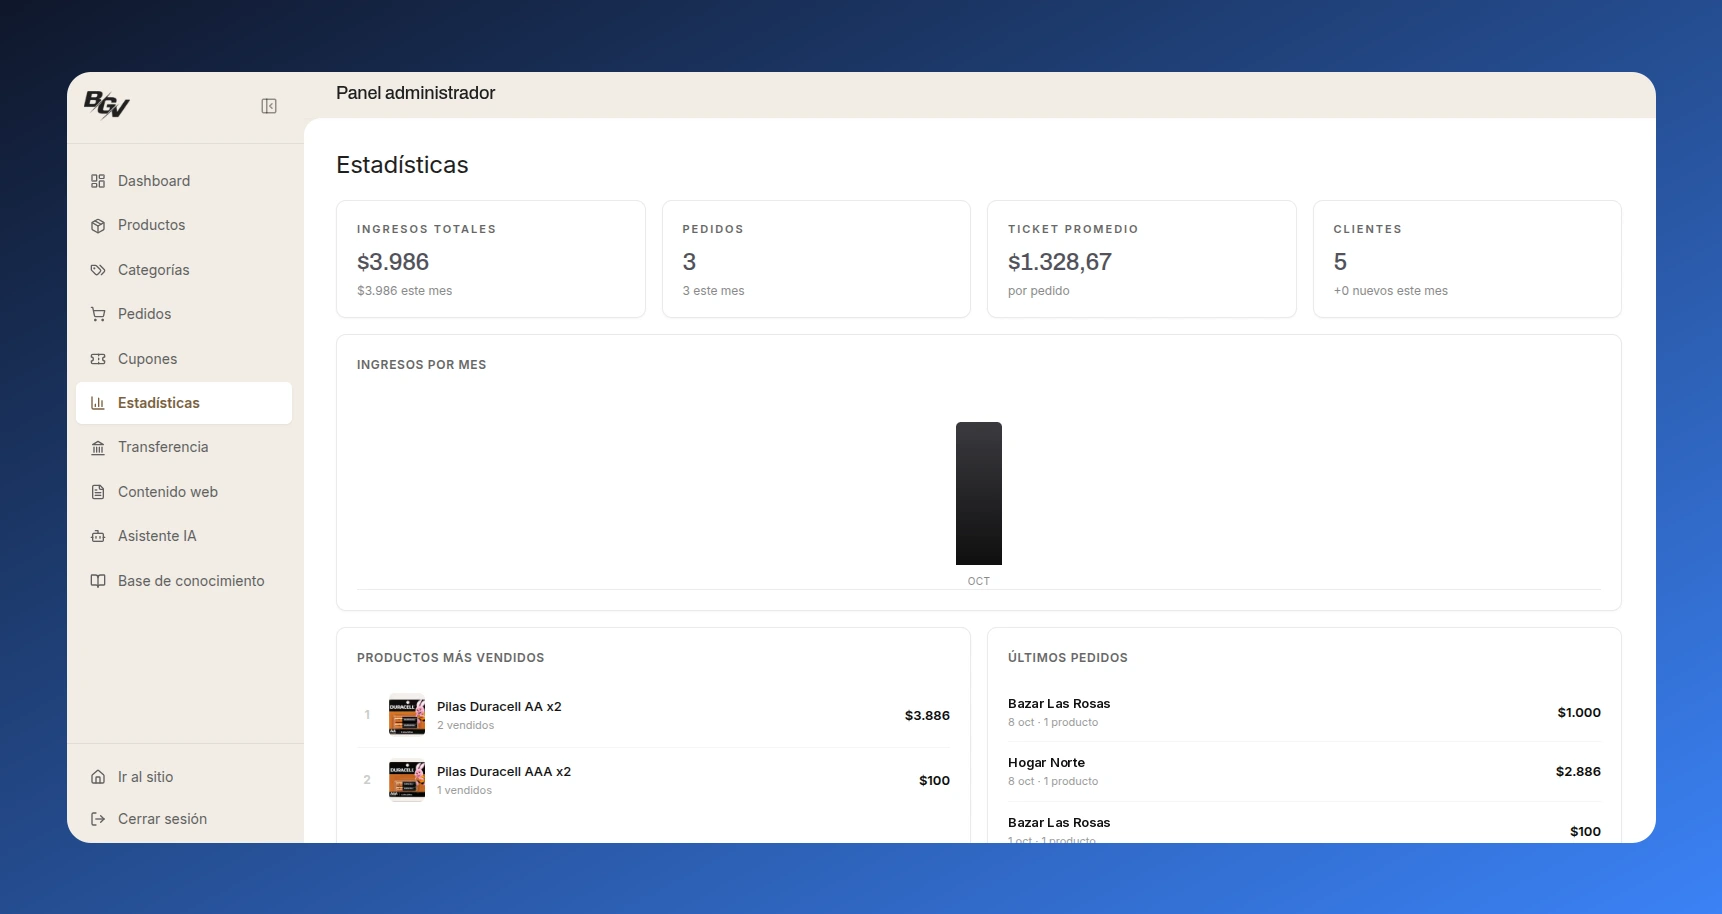Click the +0 nuevos este mes text
The image size is (1722, 914).
[1390, 291]
